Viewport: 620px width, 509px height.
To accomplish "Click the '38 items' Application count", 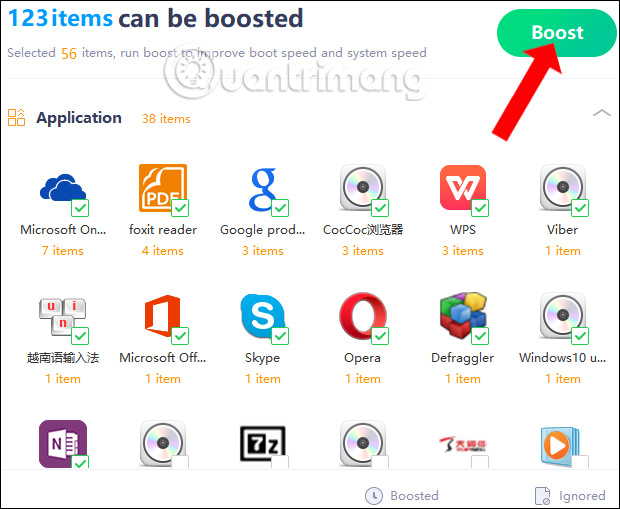I will 166,119.
